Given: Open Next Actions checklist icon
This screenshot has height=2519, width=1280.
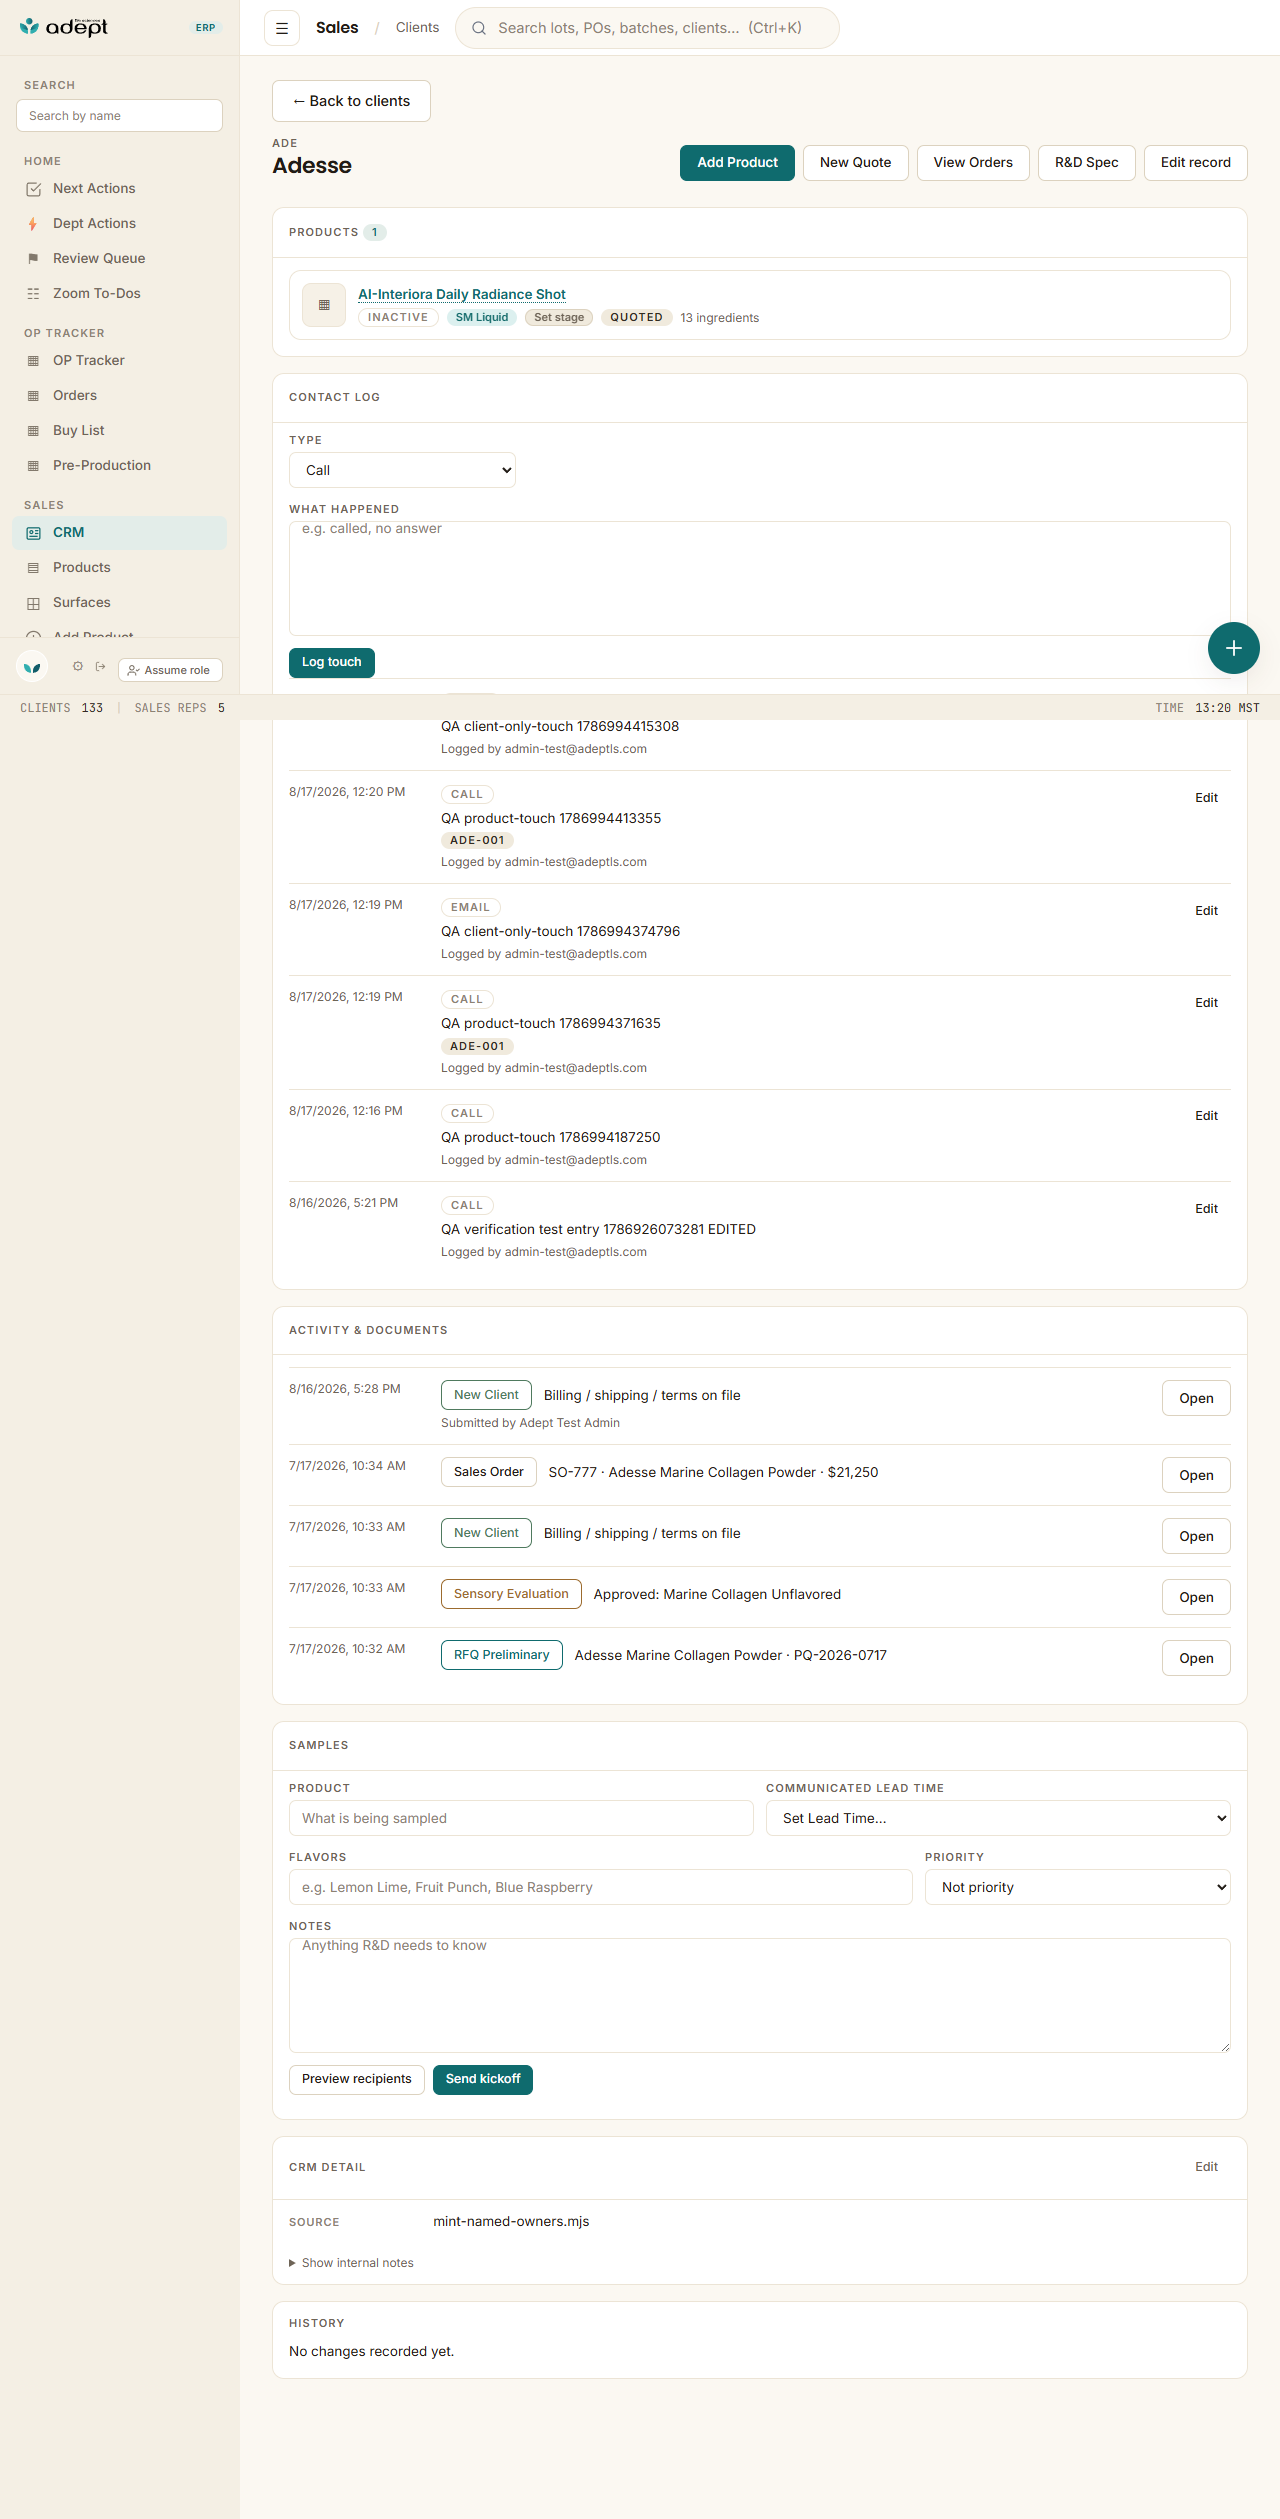Looking at the screenshot, I should (x=34, y=189).
